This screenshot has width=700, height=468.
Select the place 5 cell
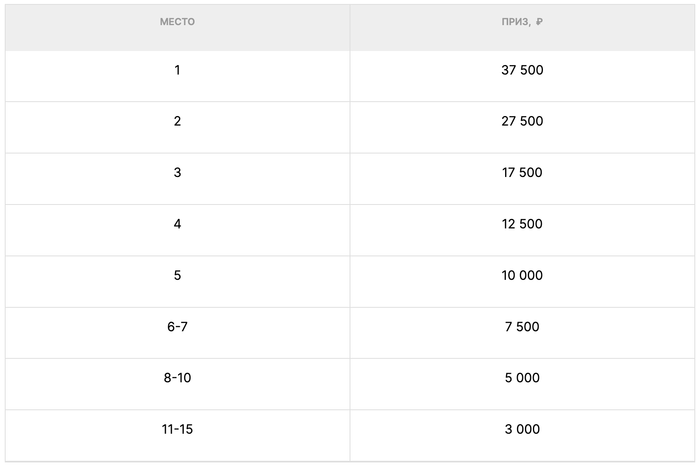tap(177, 275)
